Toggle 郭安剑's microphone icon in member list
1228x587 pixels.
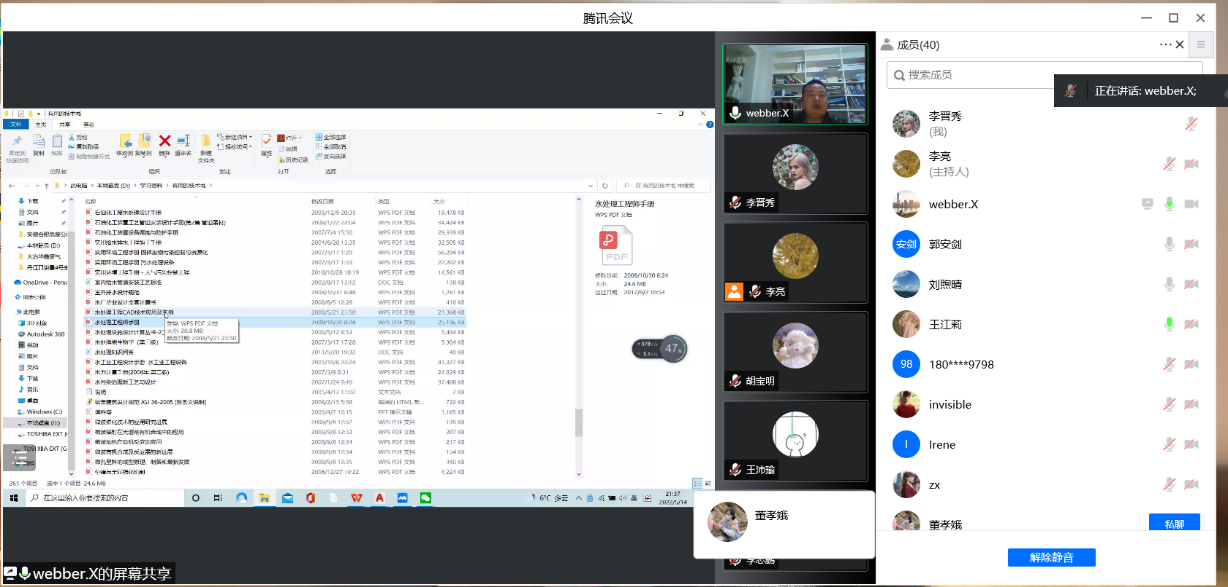pyautogui.click(x=1169, y=244)
